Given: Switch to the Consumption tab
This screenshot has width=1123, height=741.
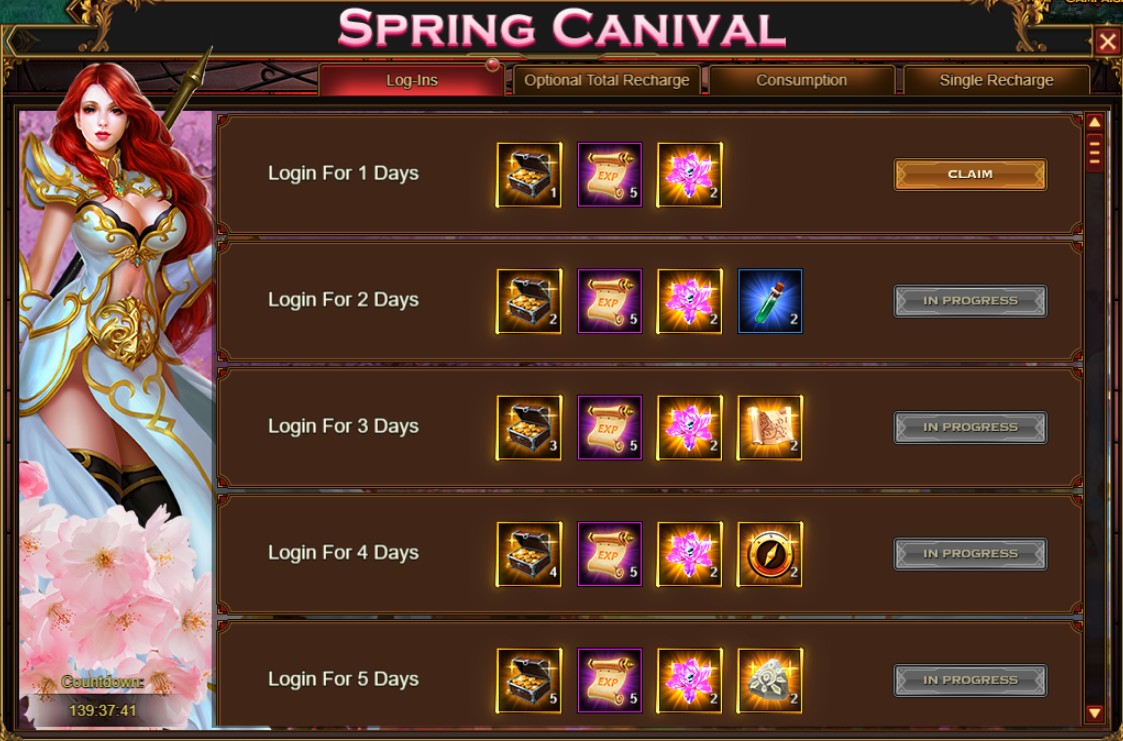Looking at the screenshot, I should pyautogui.click(x=801, y=80).
